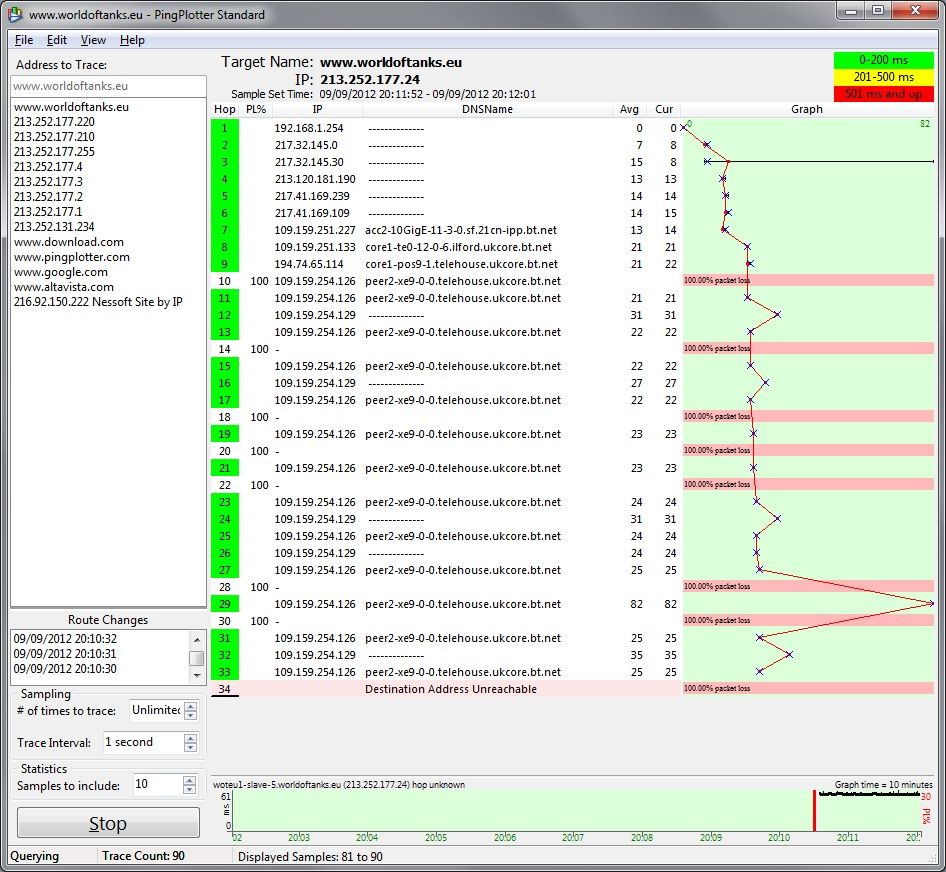Select 213.252.177.210 in address list
The height and width of the screenshot is (872, 946).
pyautogui.click(x=54, y=137)
